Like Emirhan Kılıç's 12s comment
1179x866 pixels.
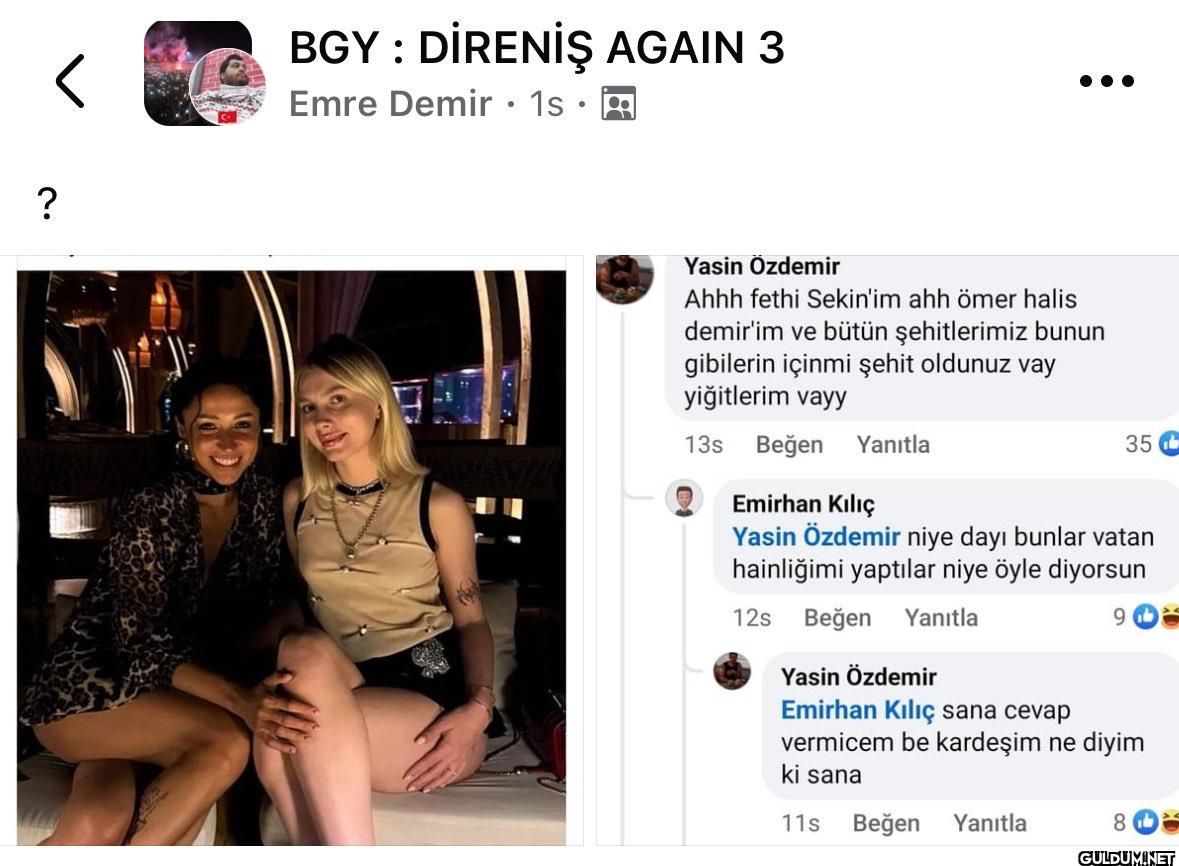pyautogui.click(x=837, y=617)
